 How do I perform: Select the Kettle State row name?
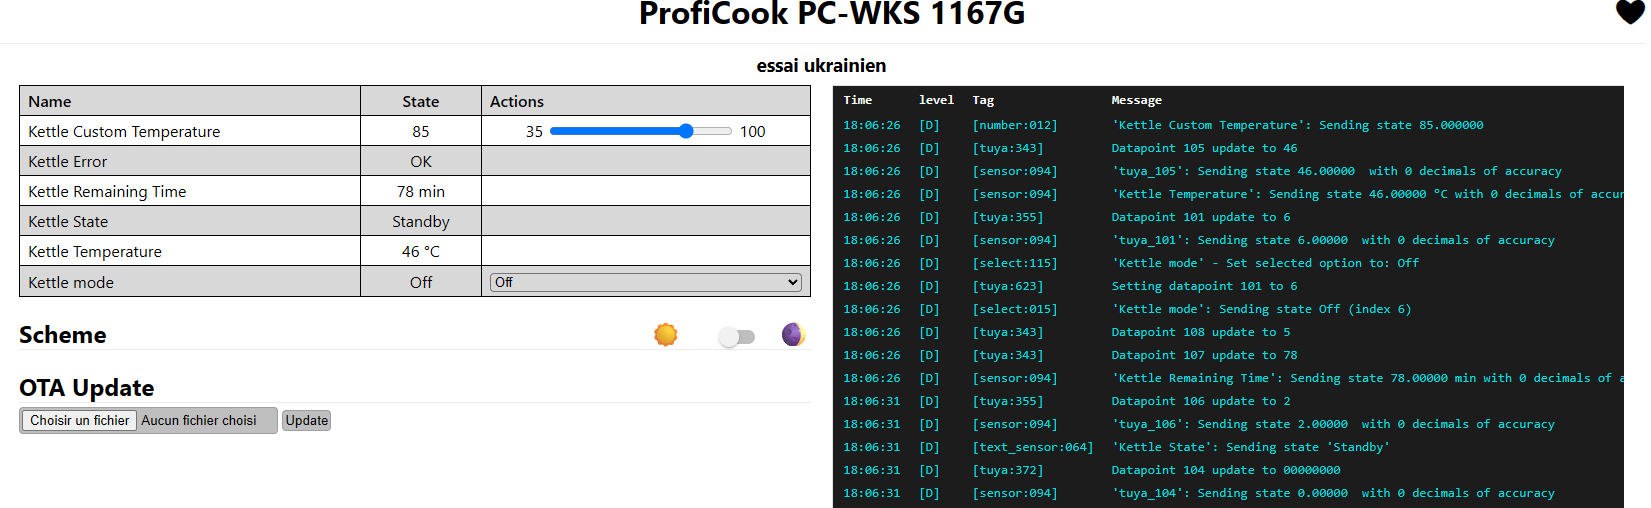(68, 221)
